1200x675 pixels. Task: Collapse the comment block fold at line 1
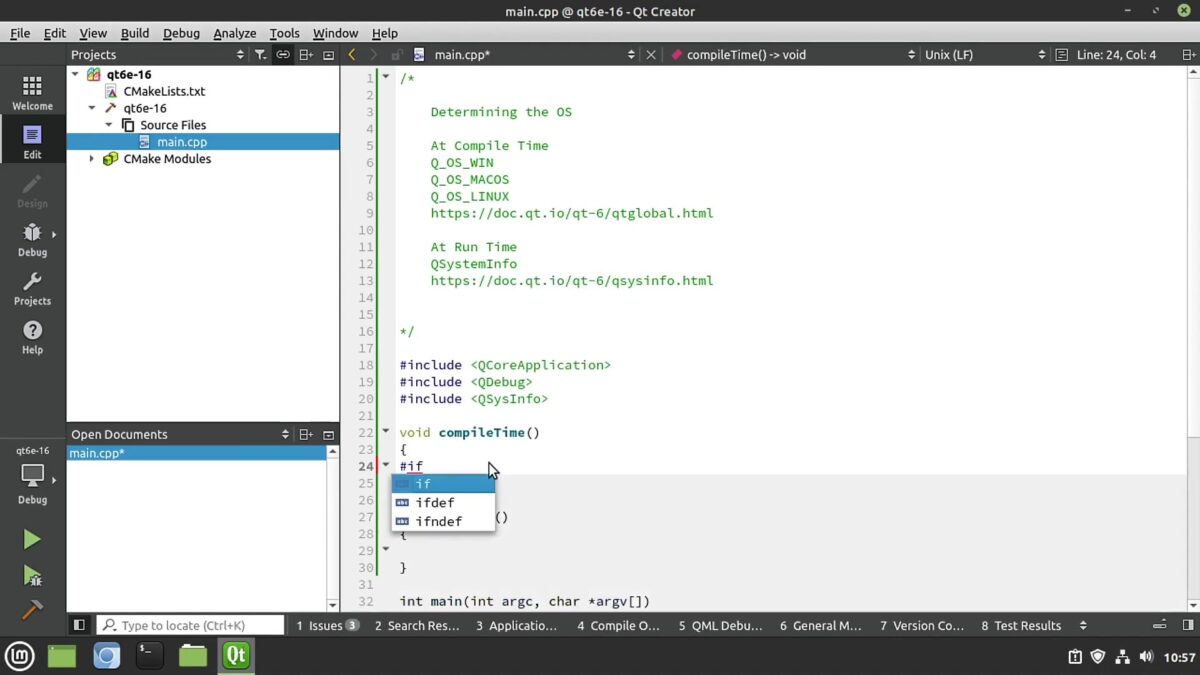coord(386,77)
